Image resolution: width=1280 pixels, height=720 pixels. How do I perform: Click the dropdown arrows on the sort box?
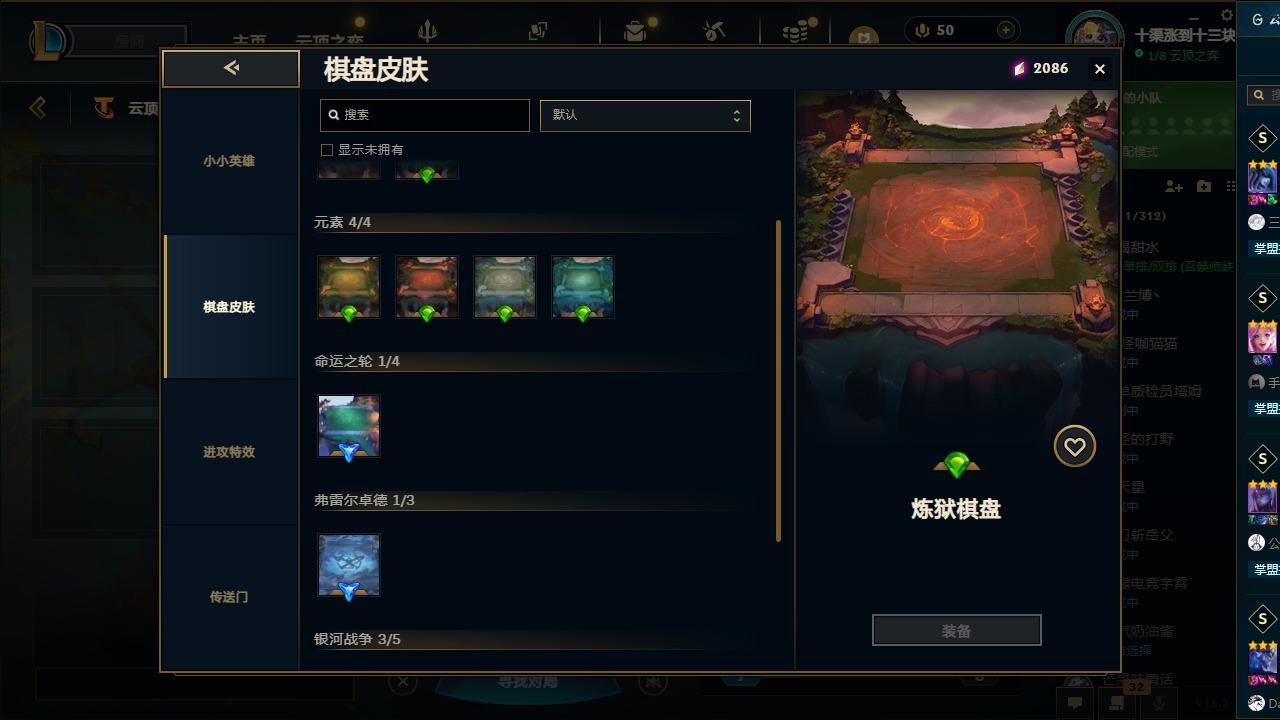tap(736, 115)
